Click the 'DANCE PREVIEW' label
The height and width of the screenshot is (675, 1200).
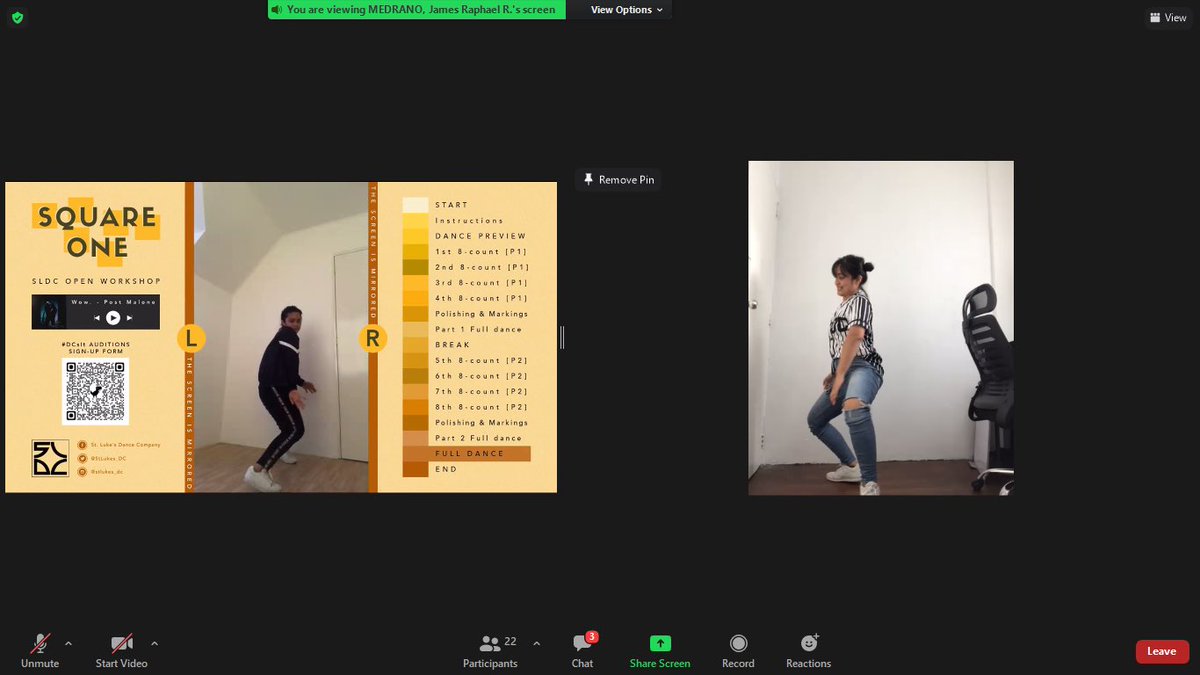(x=480, y=236)
